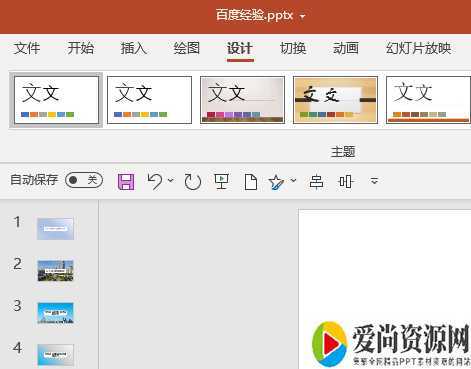471x369 pixels.
Task: Select slide 2 thumbnail
Action: click(55, 271)
